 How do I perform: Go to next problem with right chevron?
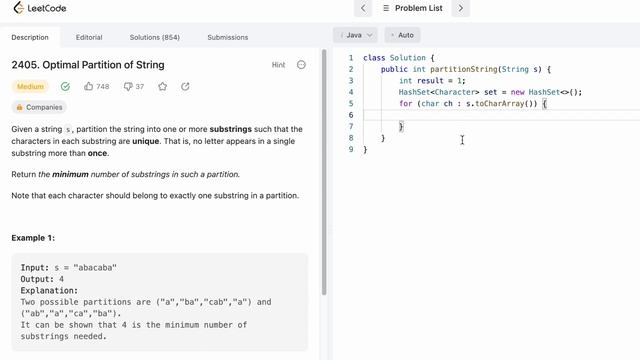(460, 8)
